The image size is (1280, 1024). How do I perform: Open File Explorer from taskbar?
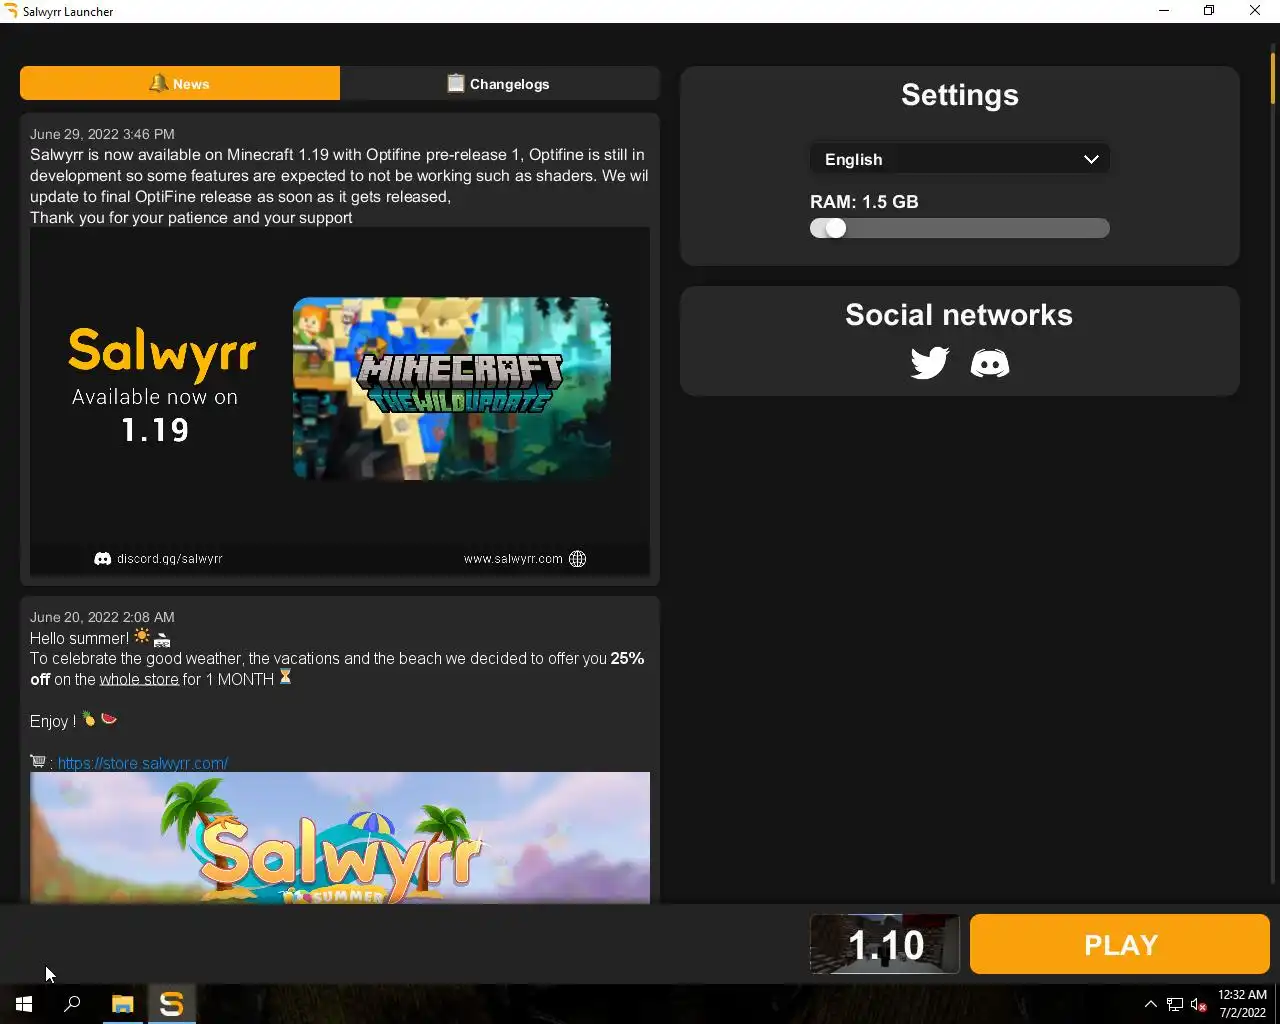(x=122, y=1004)
